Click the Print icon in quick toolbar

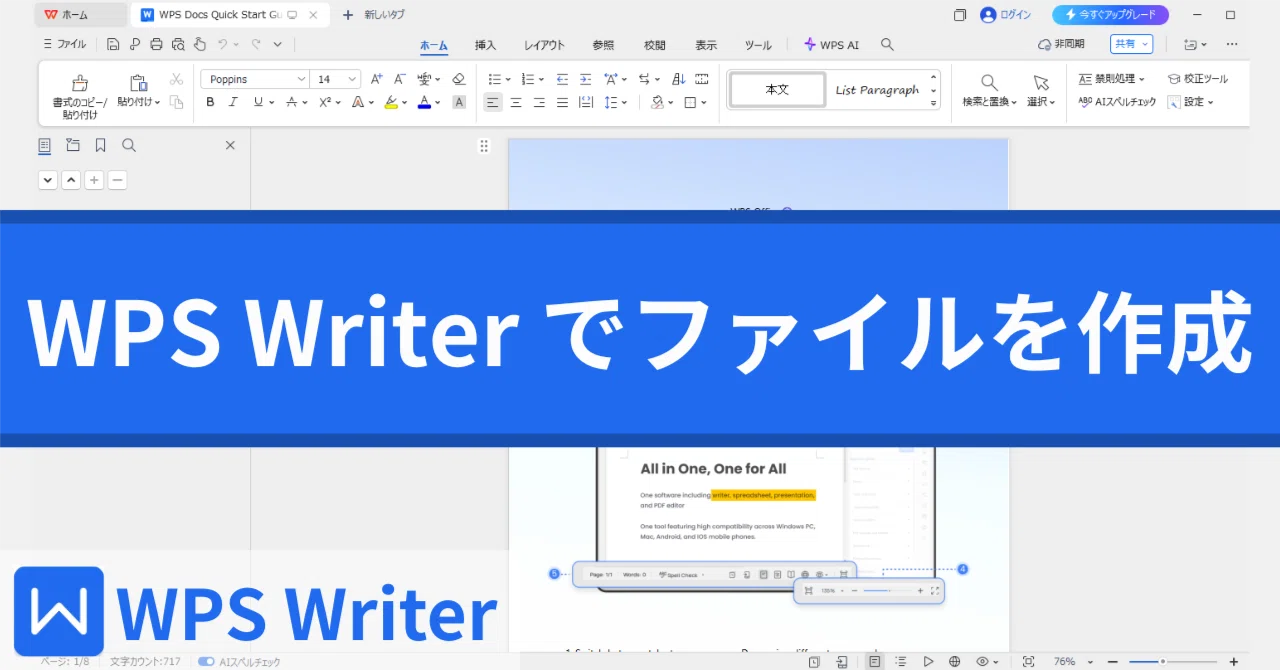click(x=156, y=44)
